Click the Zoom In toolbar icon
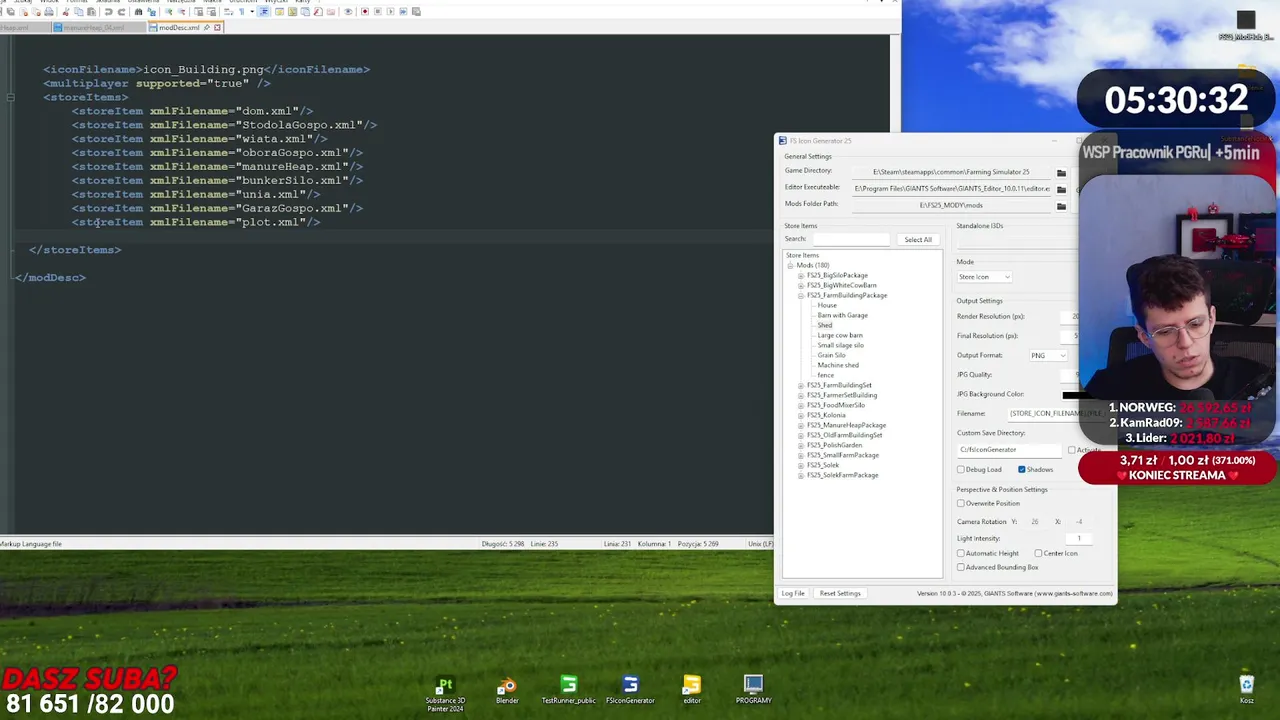This screenshot has width=1280, height=720. coord(168,12)
